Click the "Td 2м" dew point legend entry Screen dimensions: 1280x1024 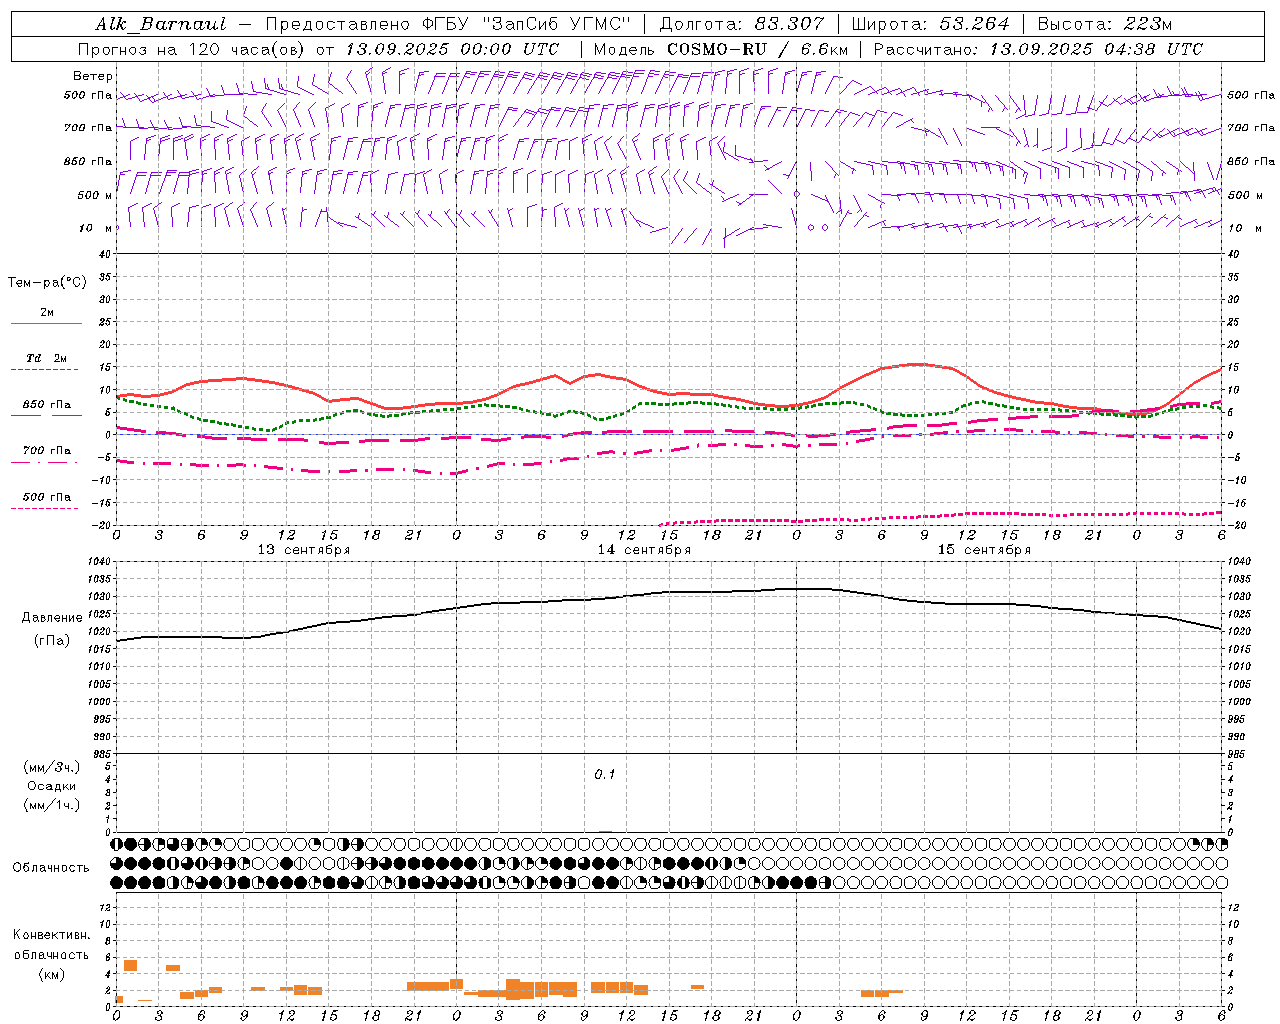pos(47,358)
